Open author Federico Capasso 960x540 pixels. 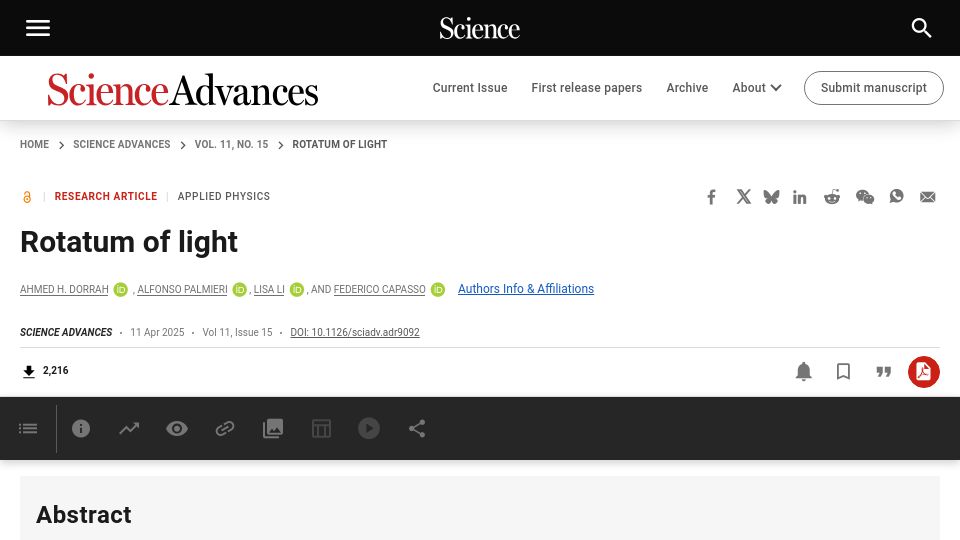[380, 290]
